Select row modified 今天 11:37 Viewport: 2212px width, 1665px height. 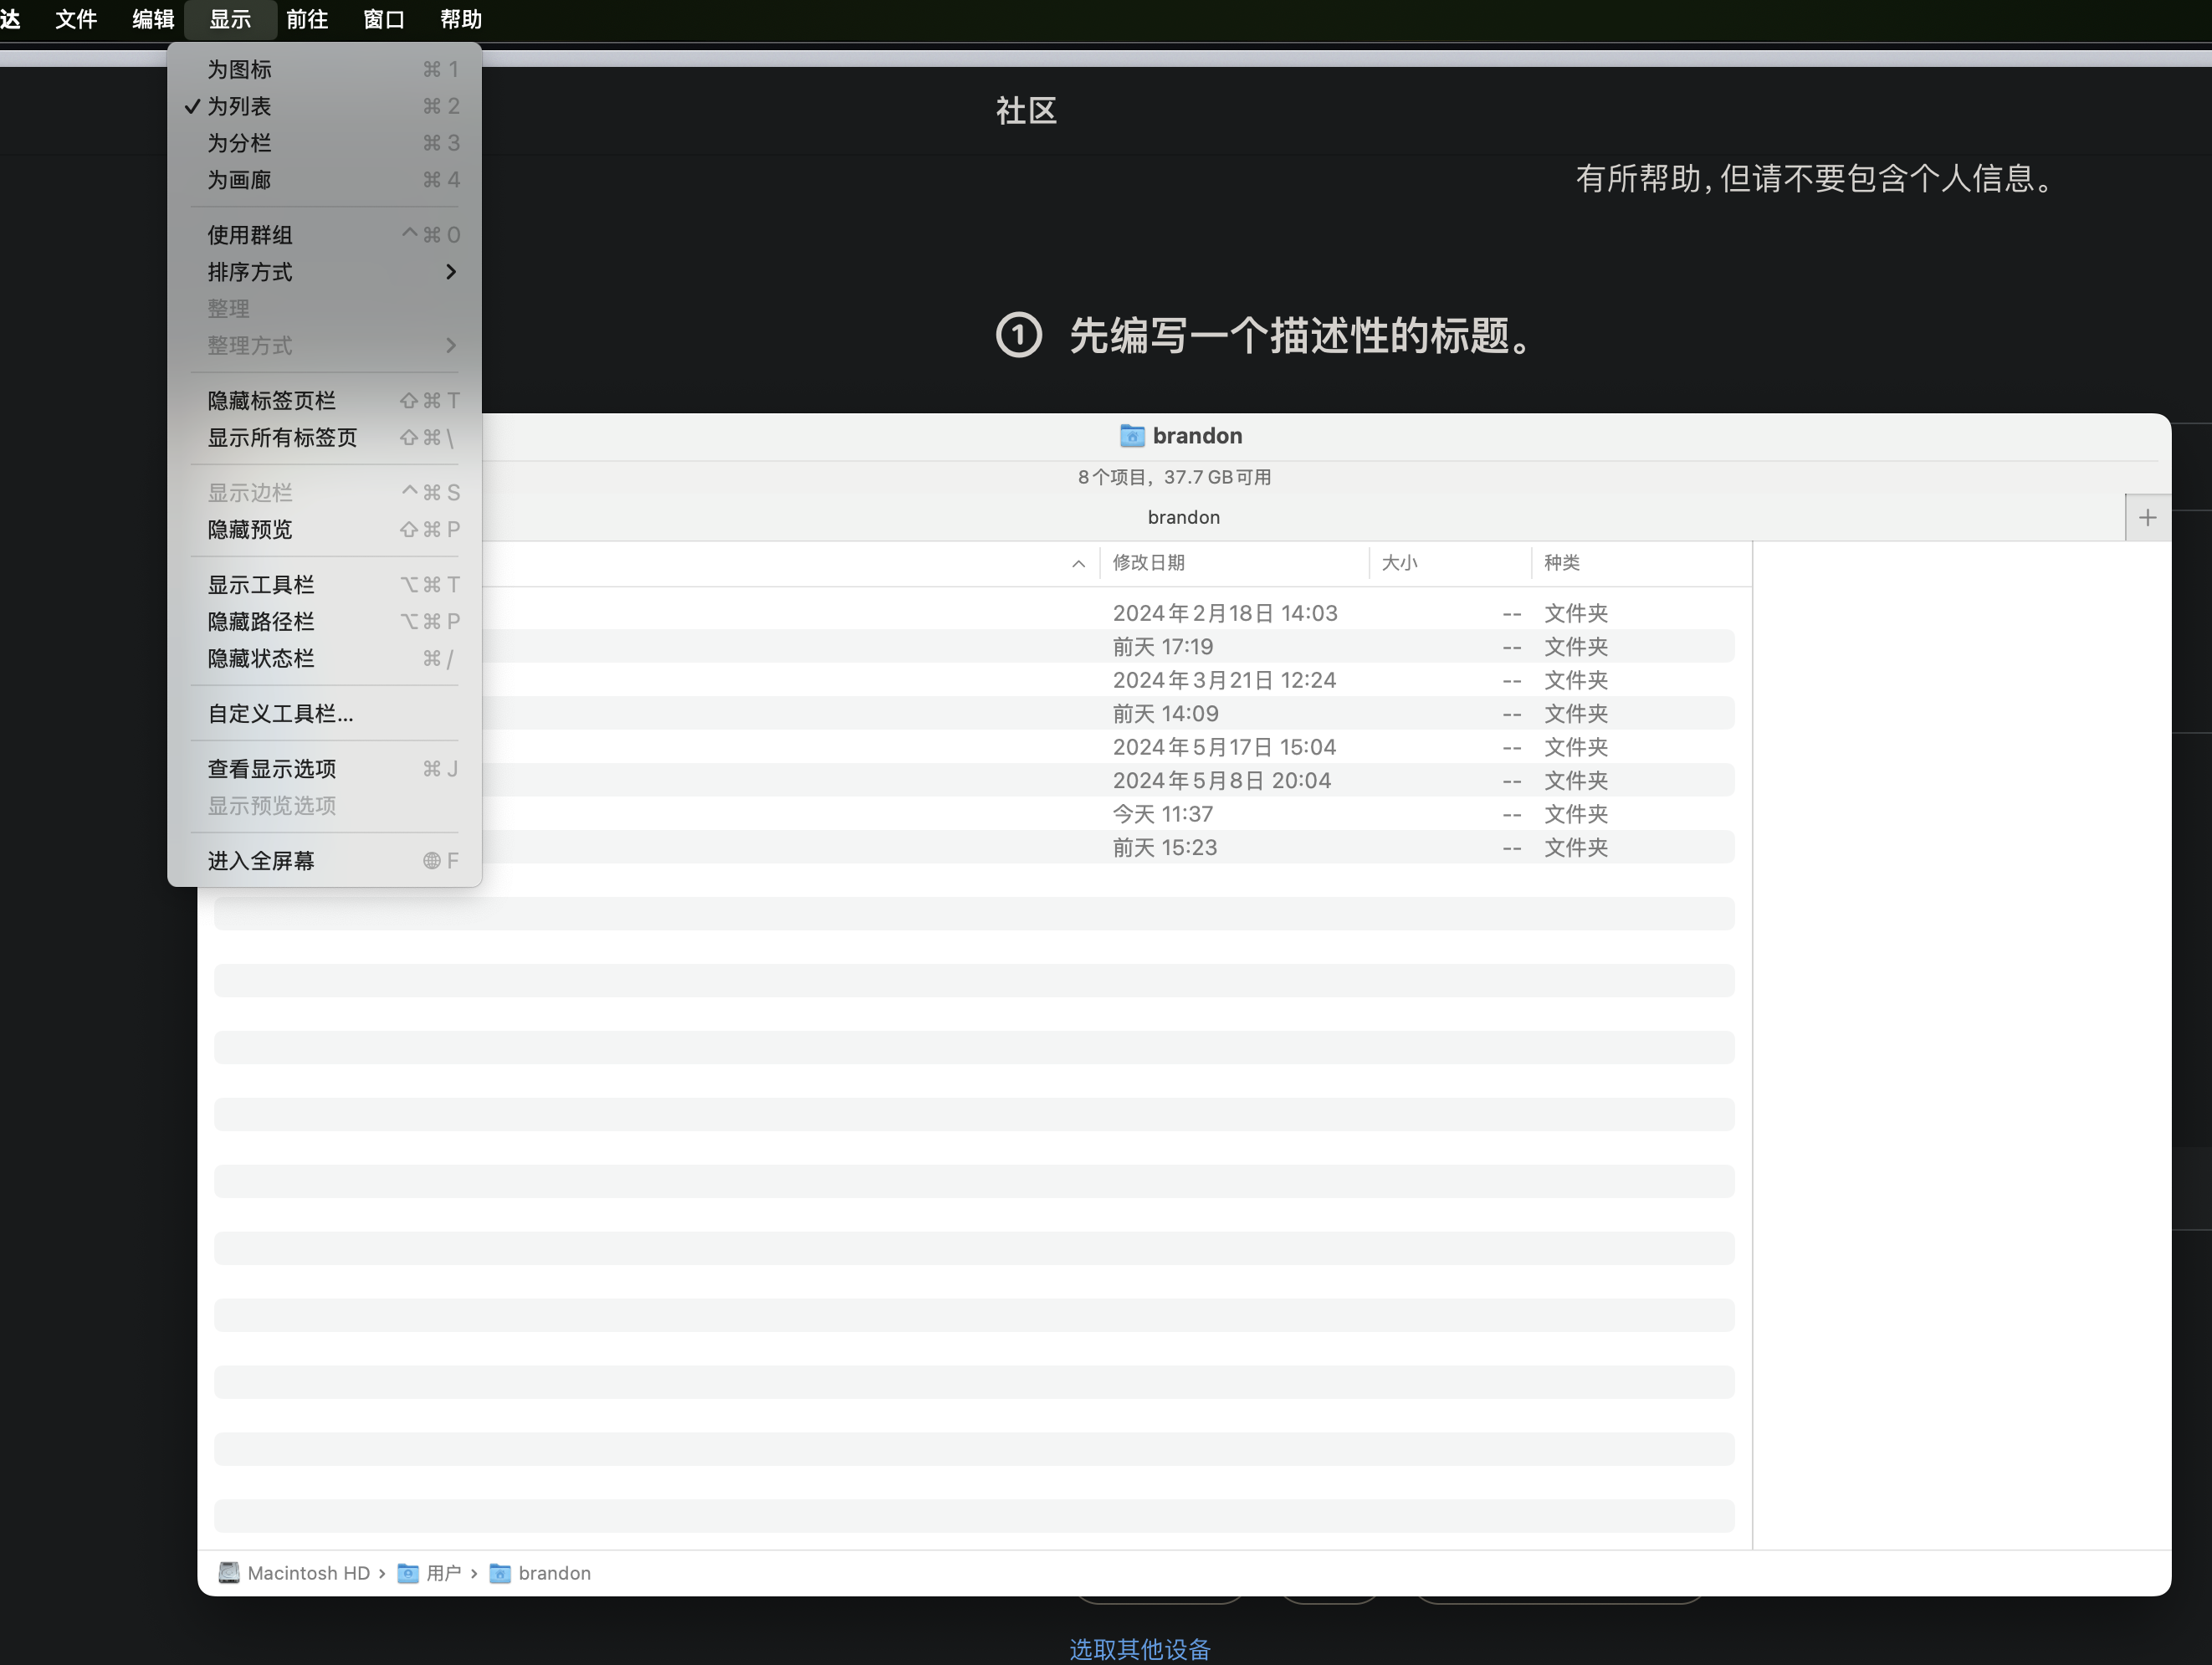(1163, 814)
